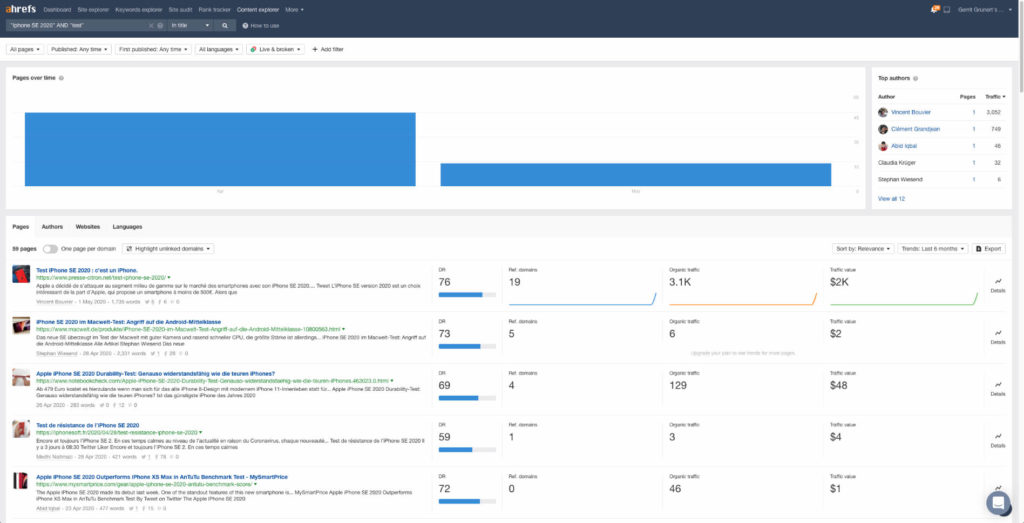Screen dimensions: 1024x523
Task: Click the DR 76 progress bar
Action: (x=467, y=295)
